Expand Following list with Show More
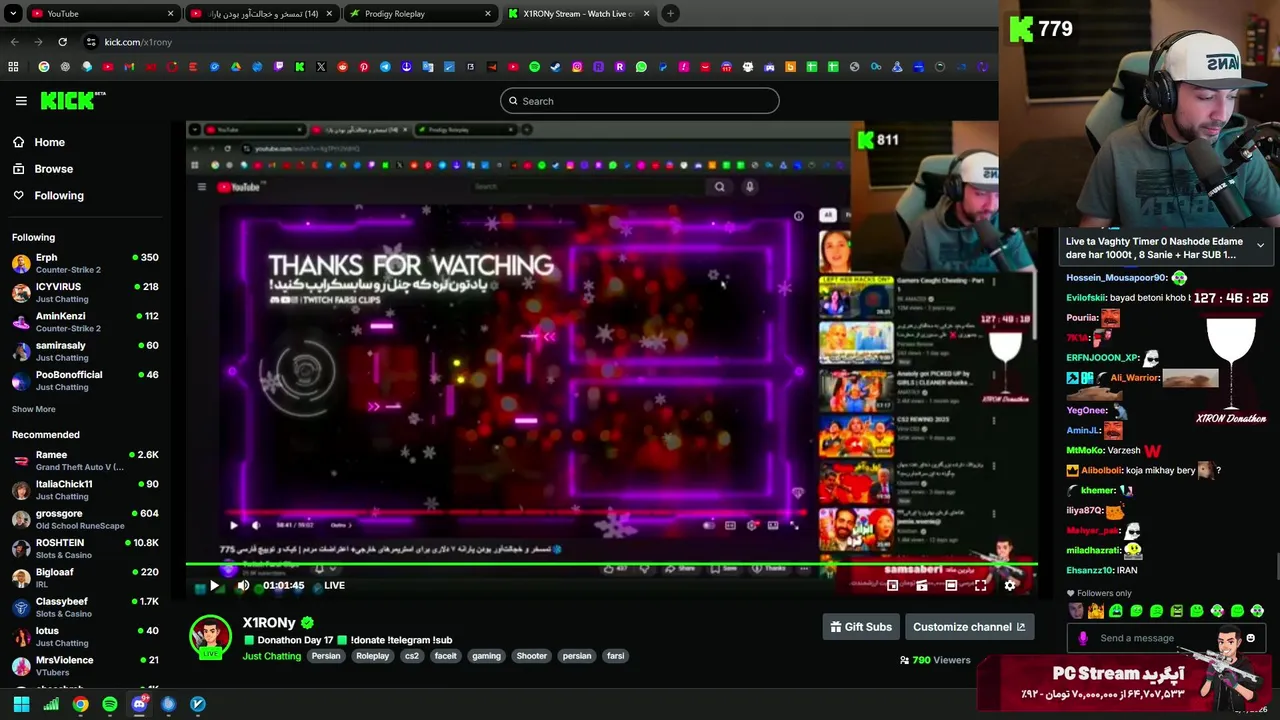The image size is (1280, 720). point(33,409)
